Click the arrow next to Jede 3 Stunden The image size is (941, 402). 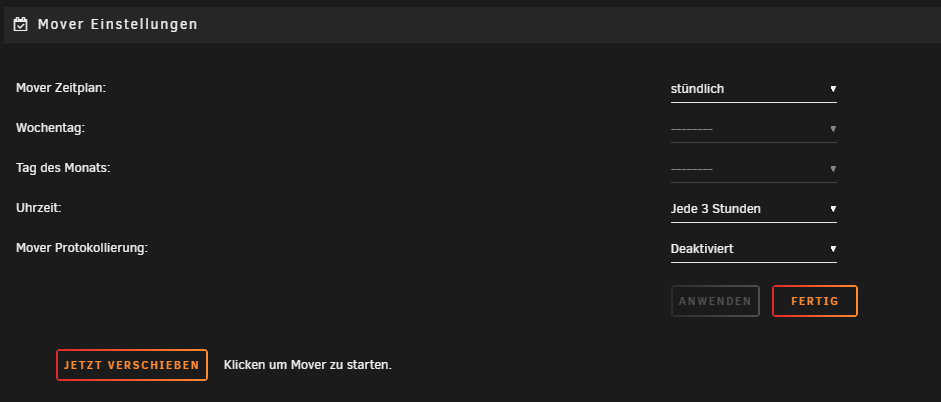[x=833, y=209]
